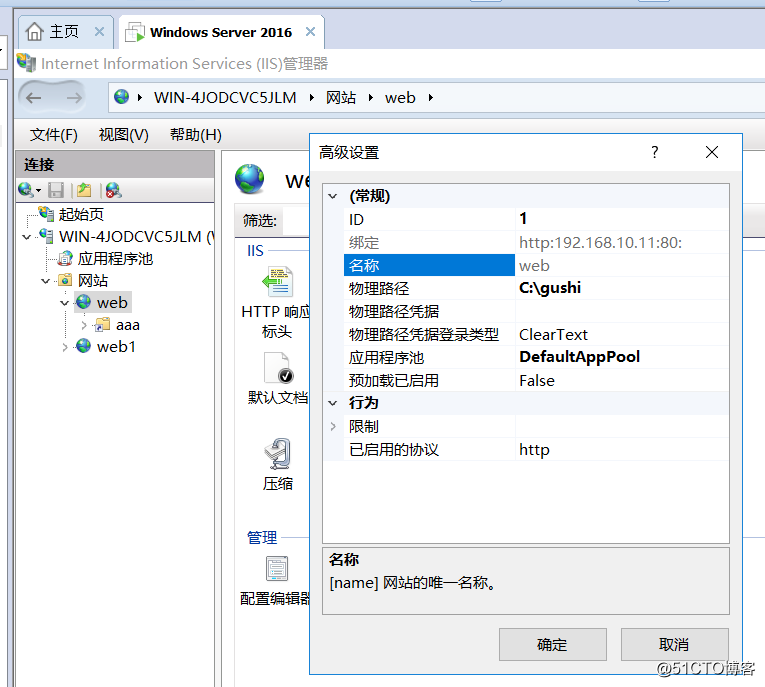This screenshot has height=687, width=765.
Task: Open the HTTP response headers feature icon
Action: tap(278, 282)
